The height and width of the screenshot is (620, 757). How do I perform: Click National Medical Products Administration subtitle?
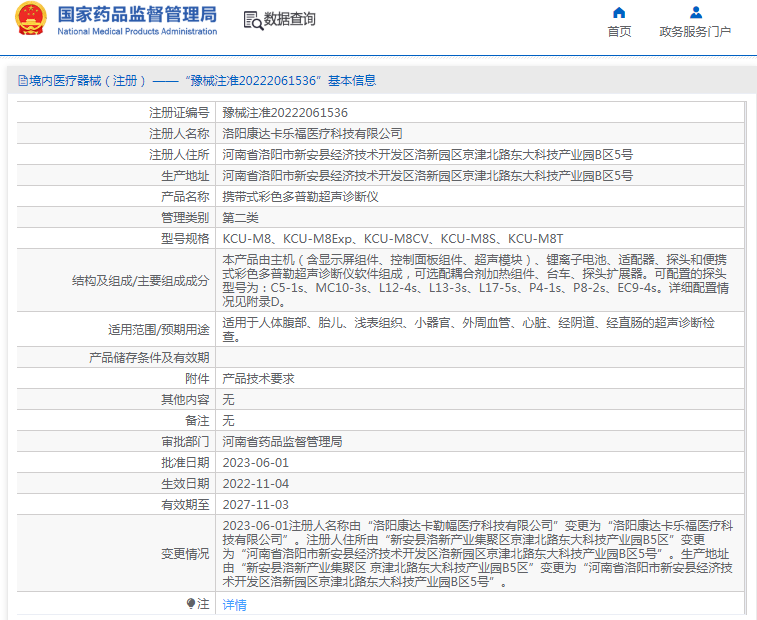pyautogui.click(x=137, y=31)
